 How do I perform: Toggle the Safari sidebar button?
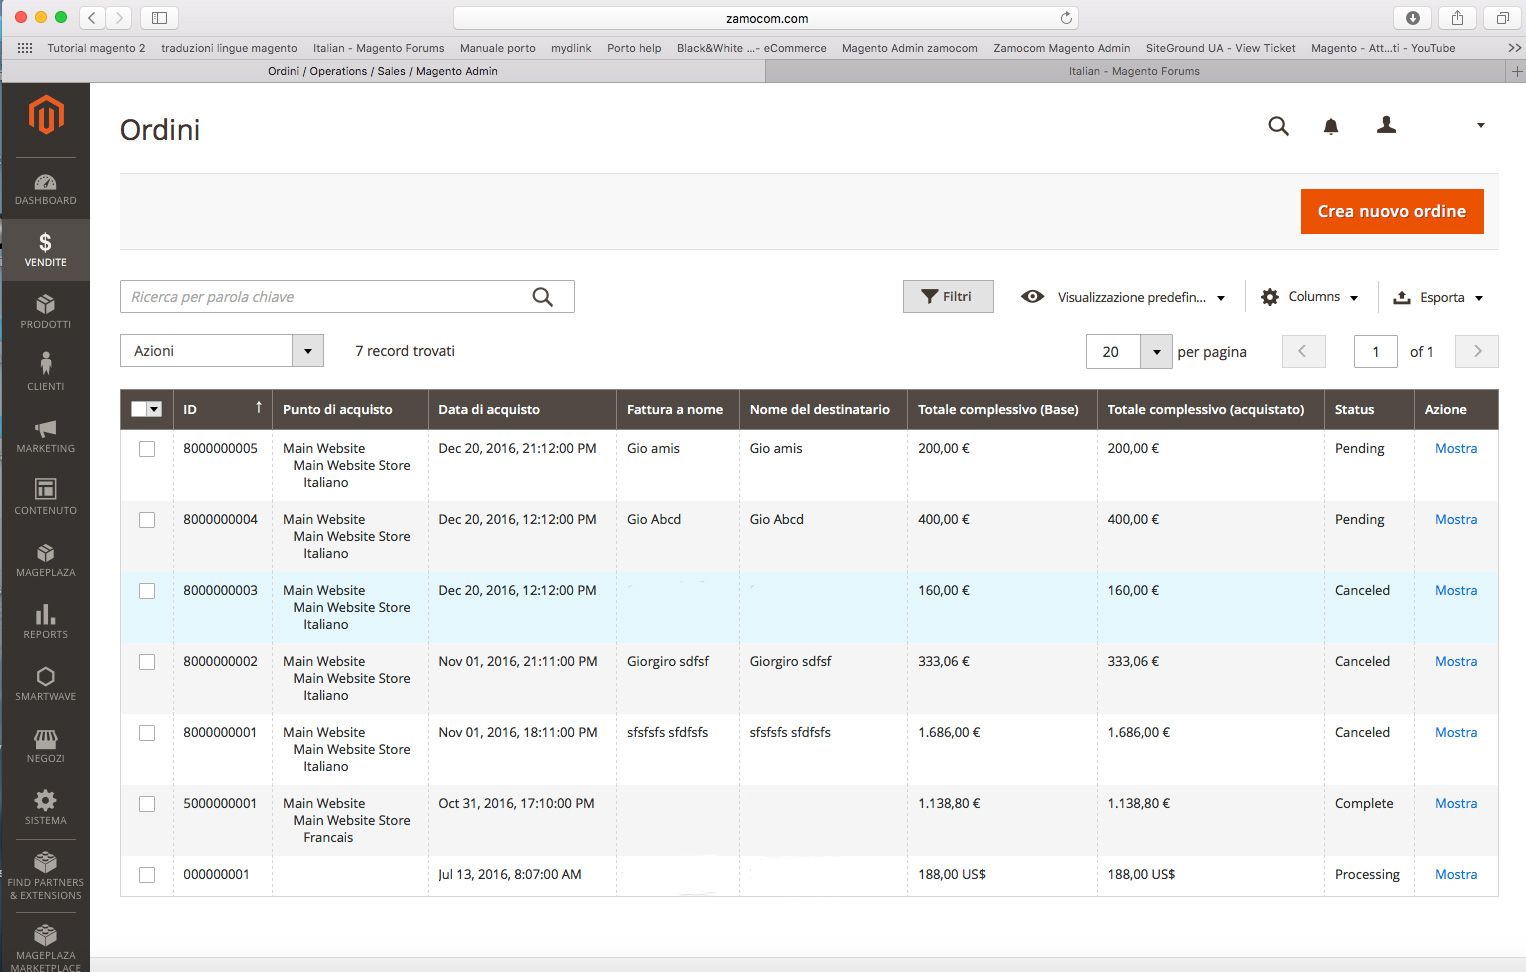click(159, 17)
